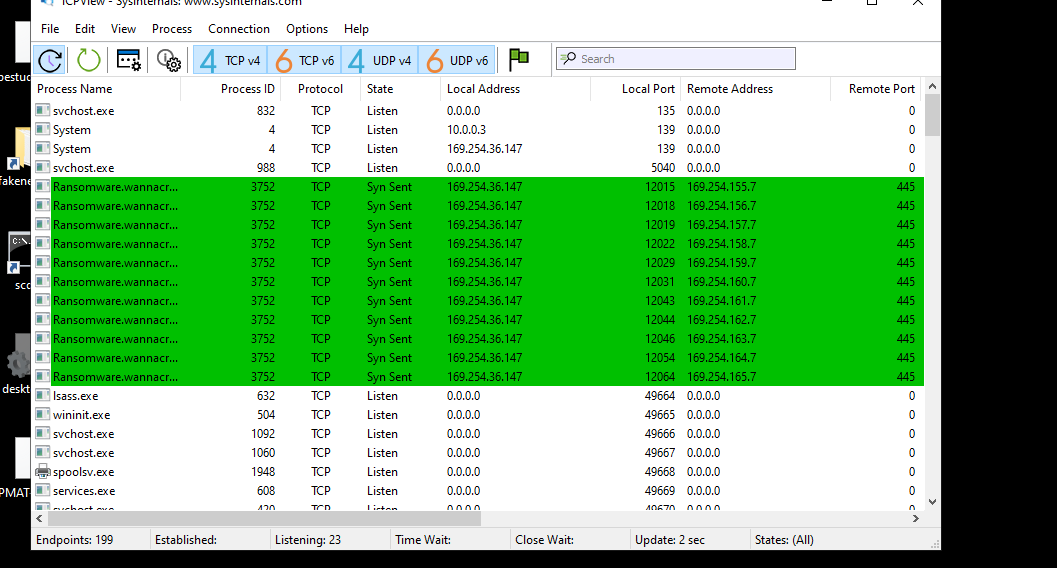Select the lsass.exe process row

478,396
